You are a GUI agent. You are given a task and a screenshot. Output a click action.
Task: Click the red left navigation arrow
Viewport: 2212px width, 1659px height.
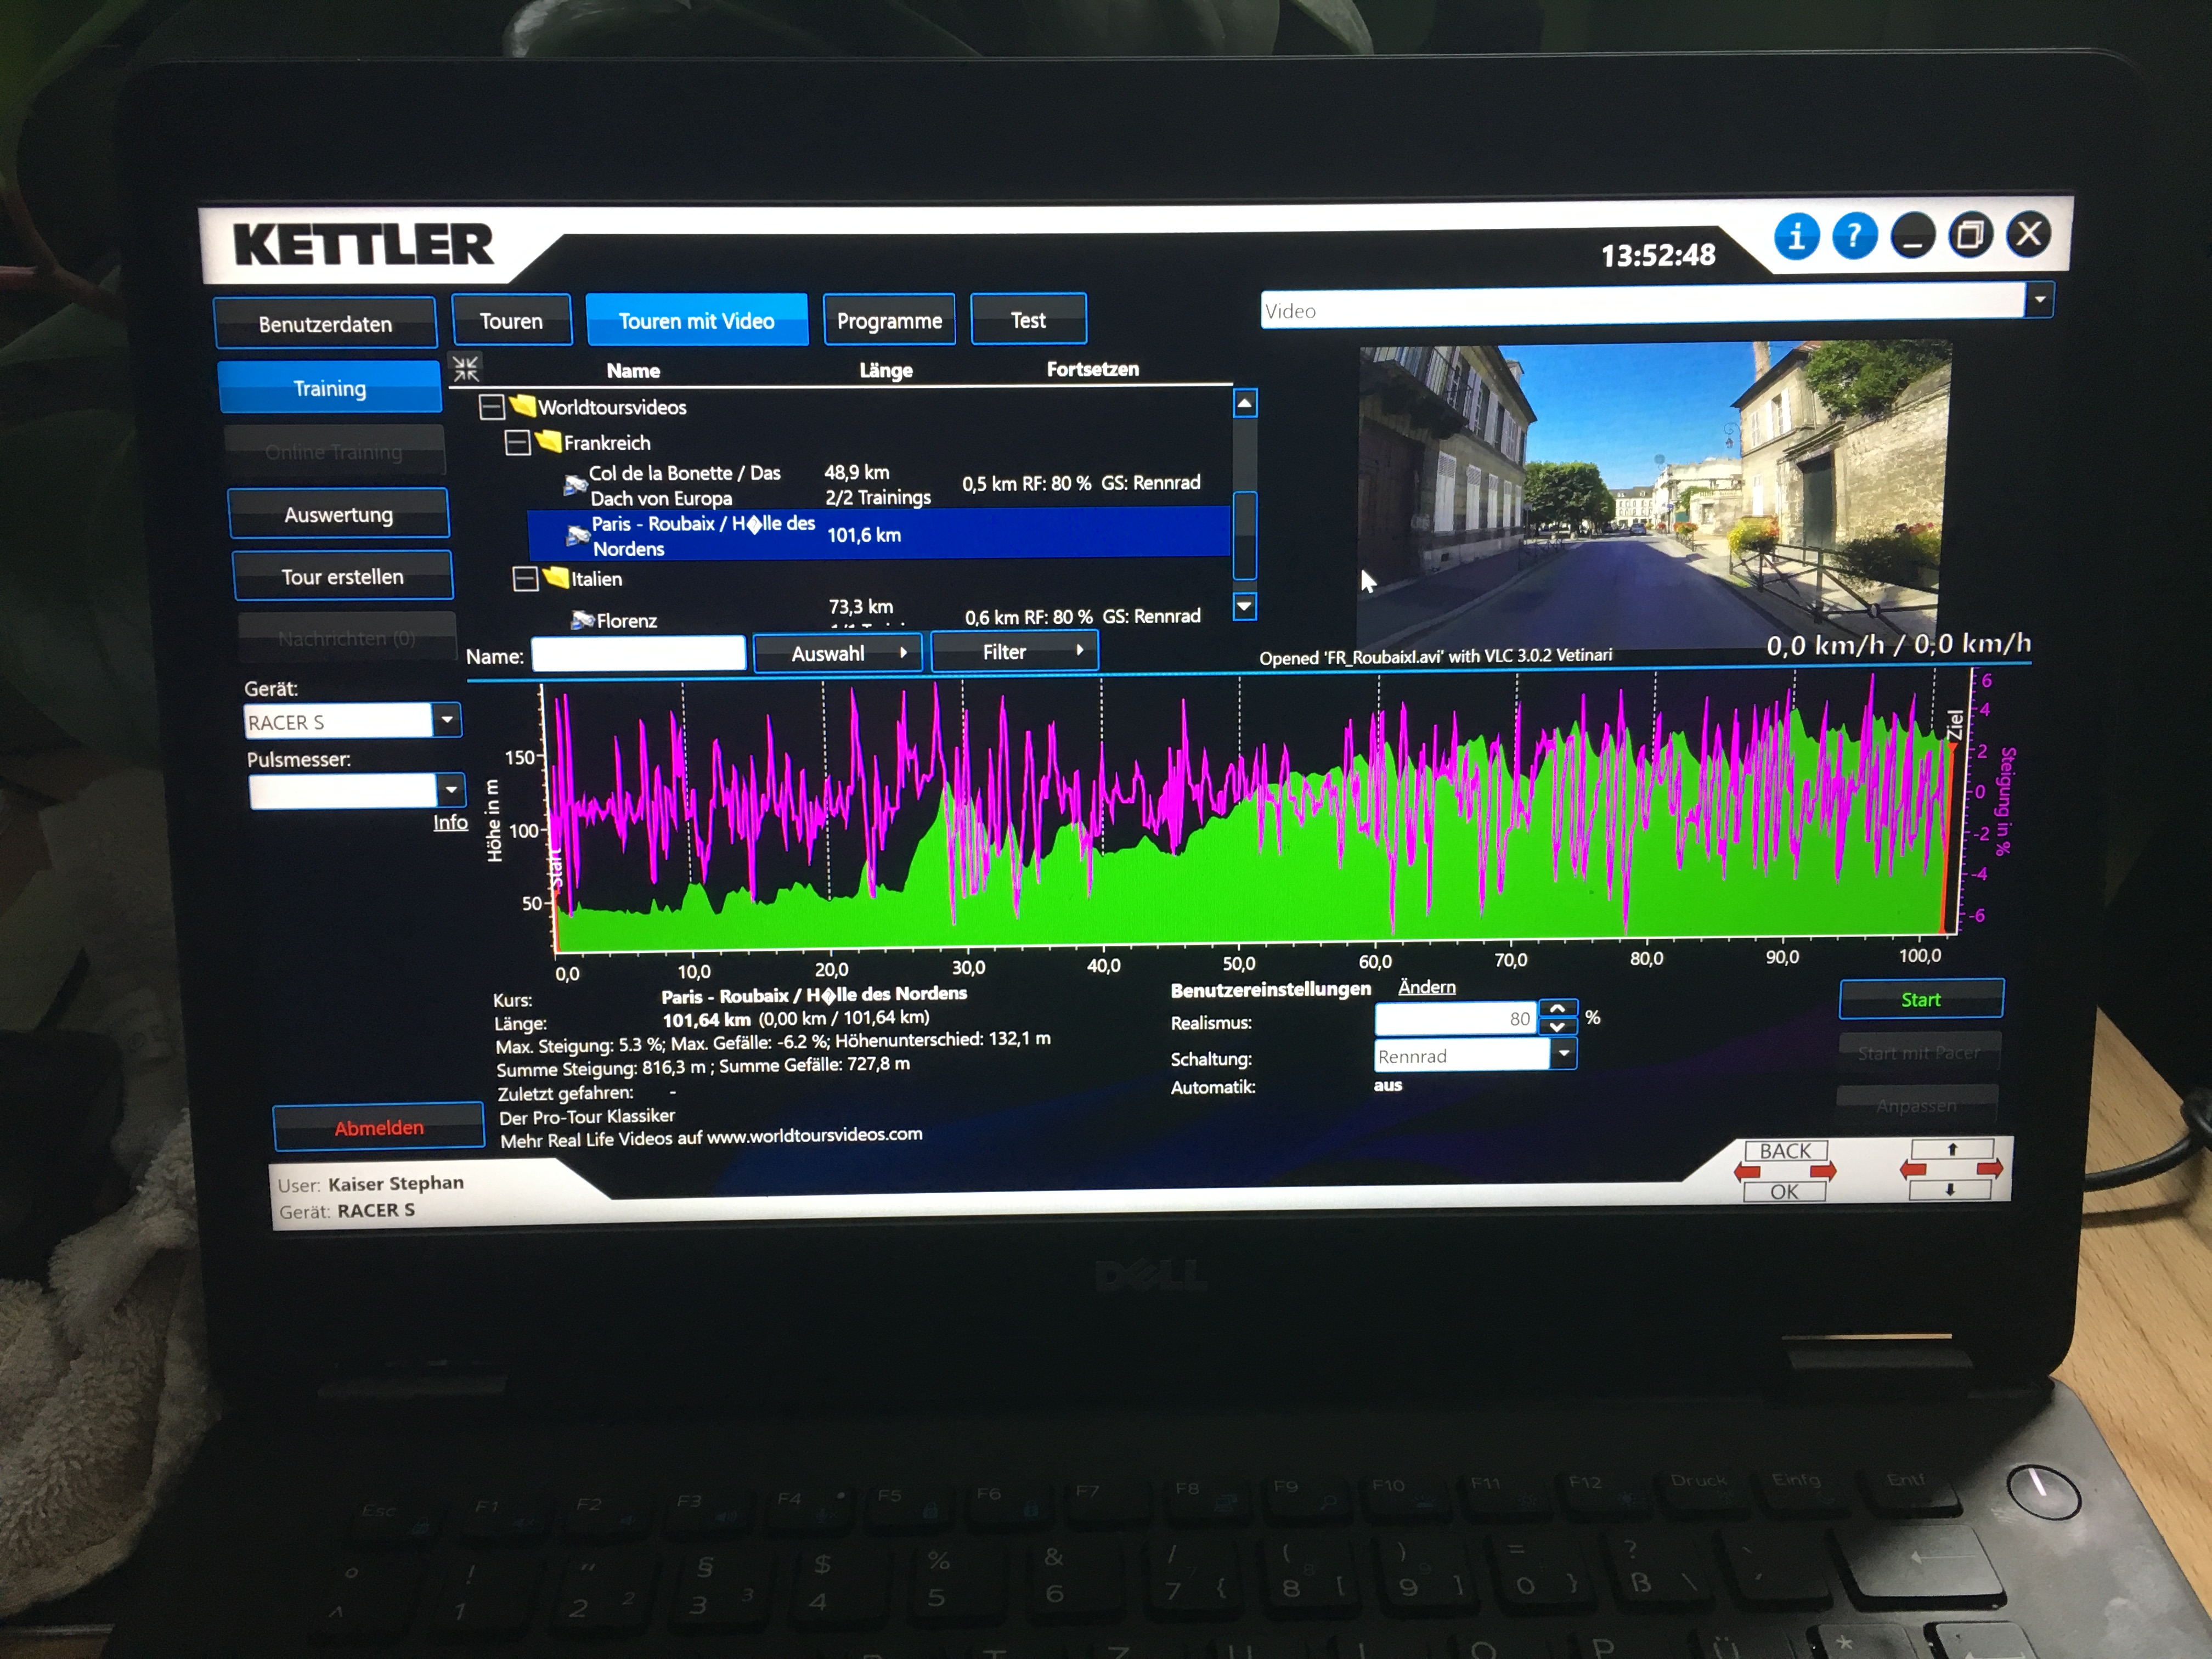1913,1169
